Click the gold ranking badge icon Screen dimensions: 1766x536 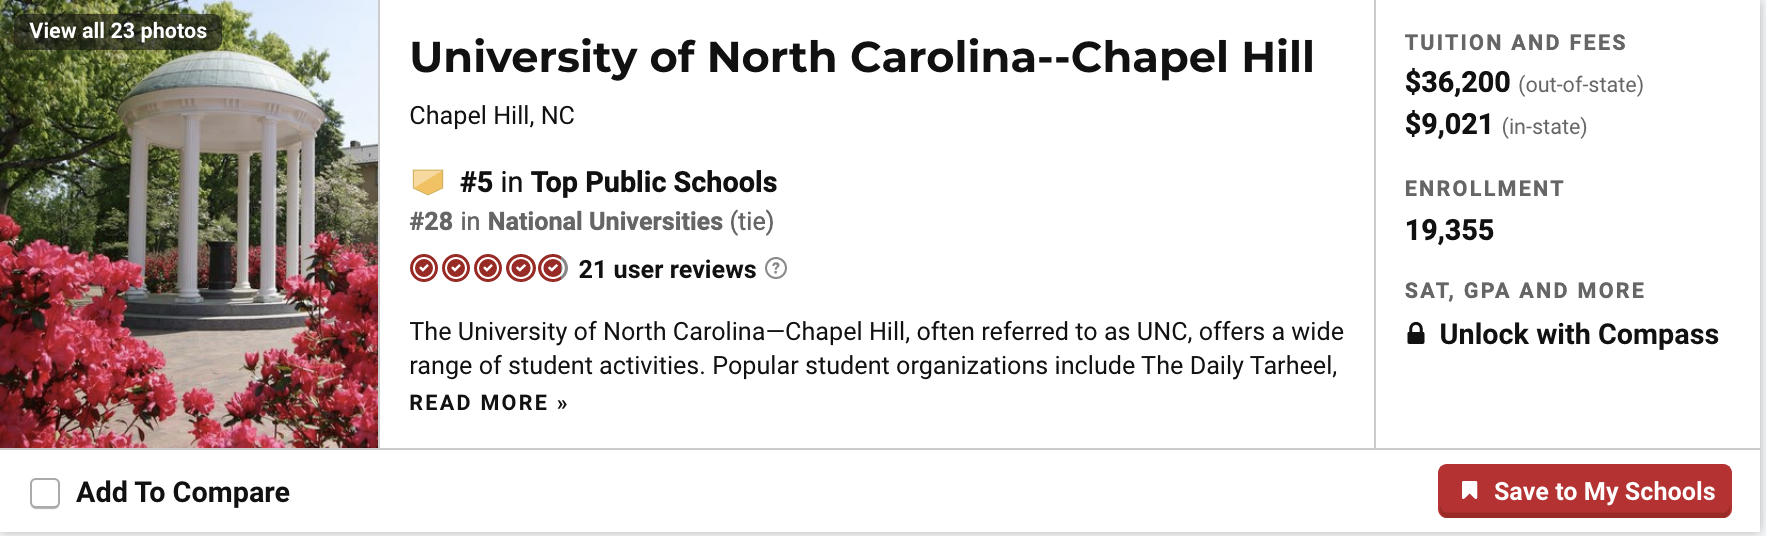428,182
